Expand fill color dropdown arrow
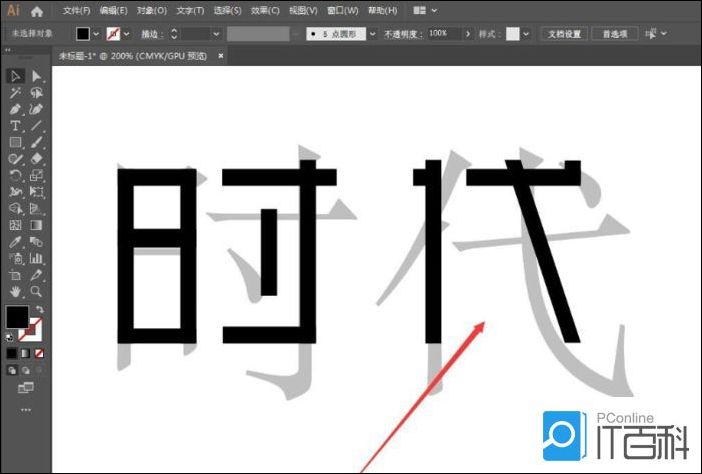The image size is (702, 474). (x=96, y=34)
